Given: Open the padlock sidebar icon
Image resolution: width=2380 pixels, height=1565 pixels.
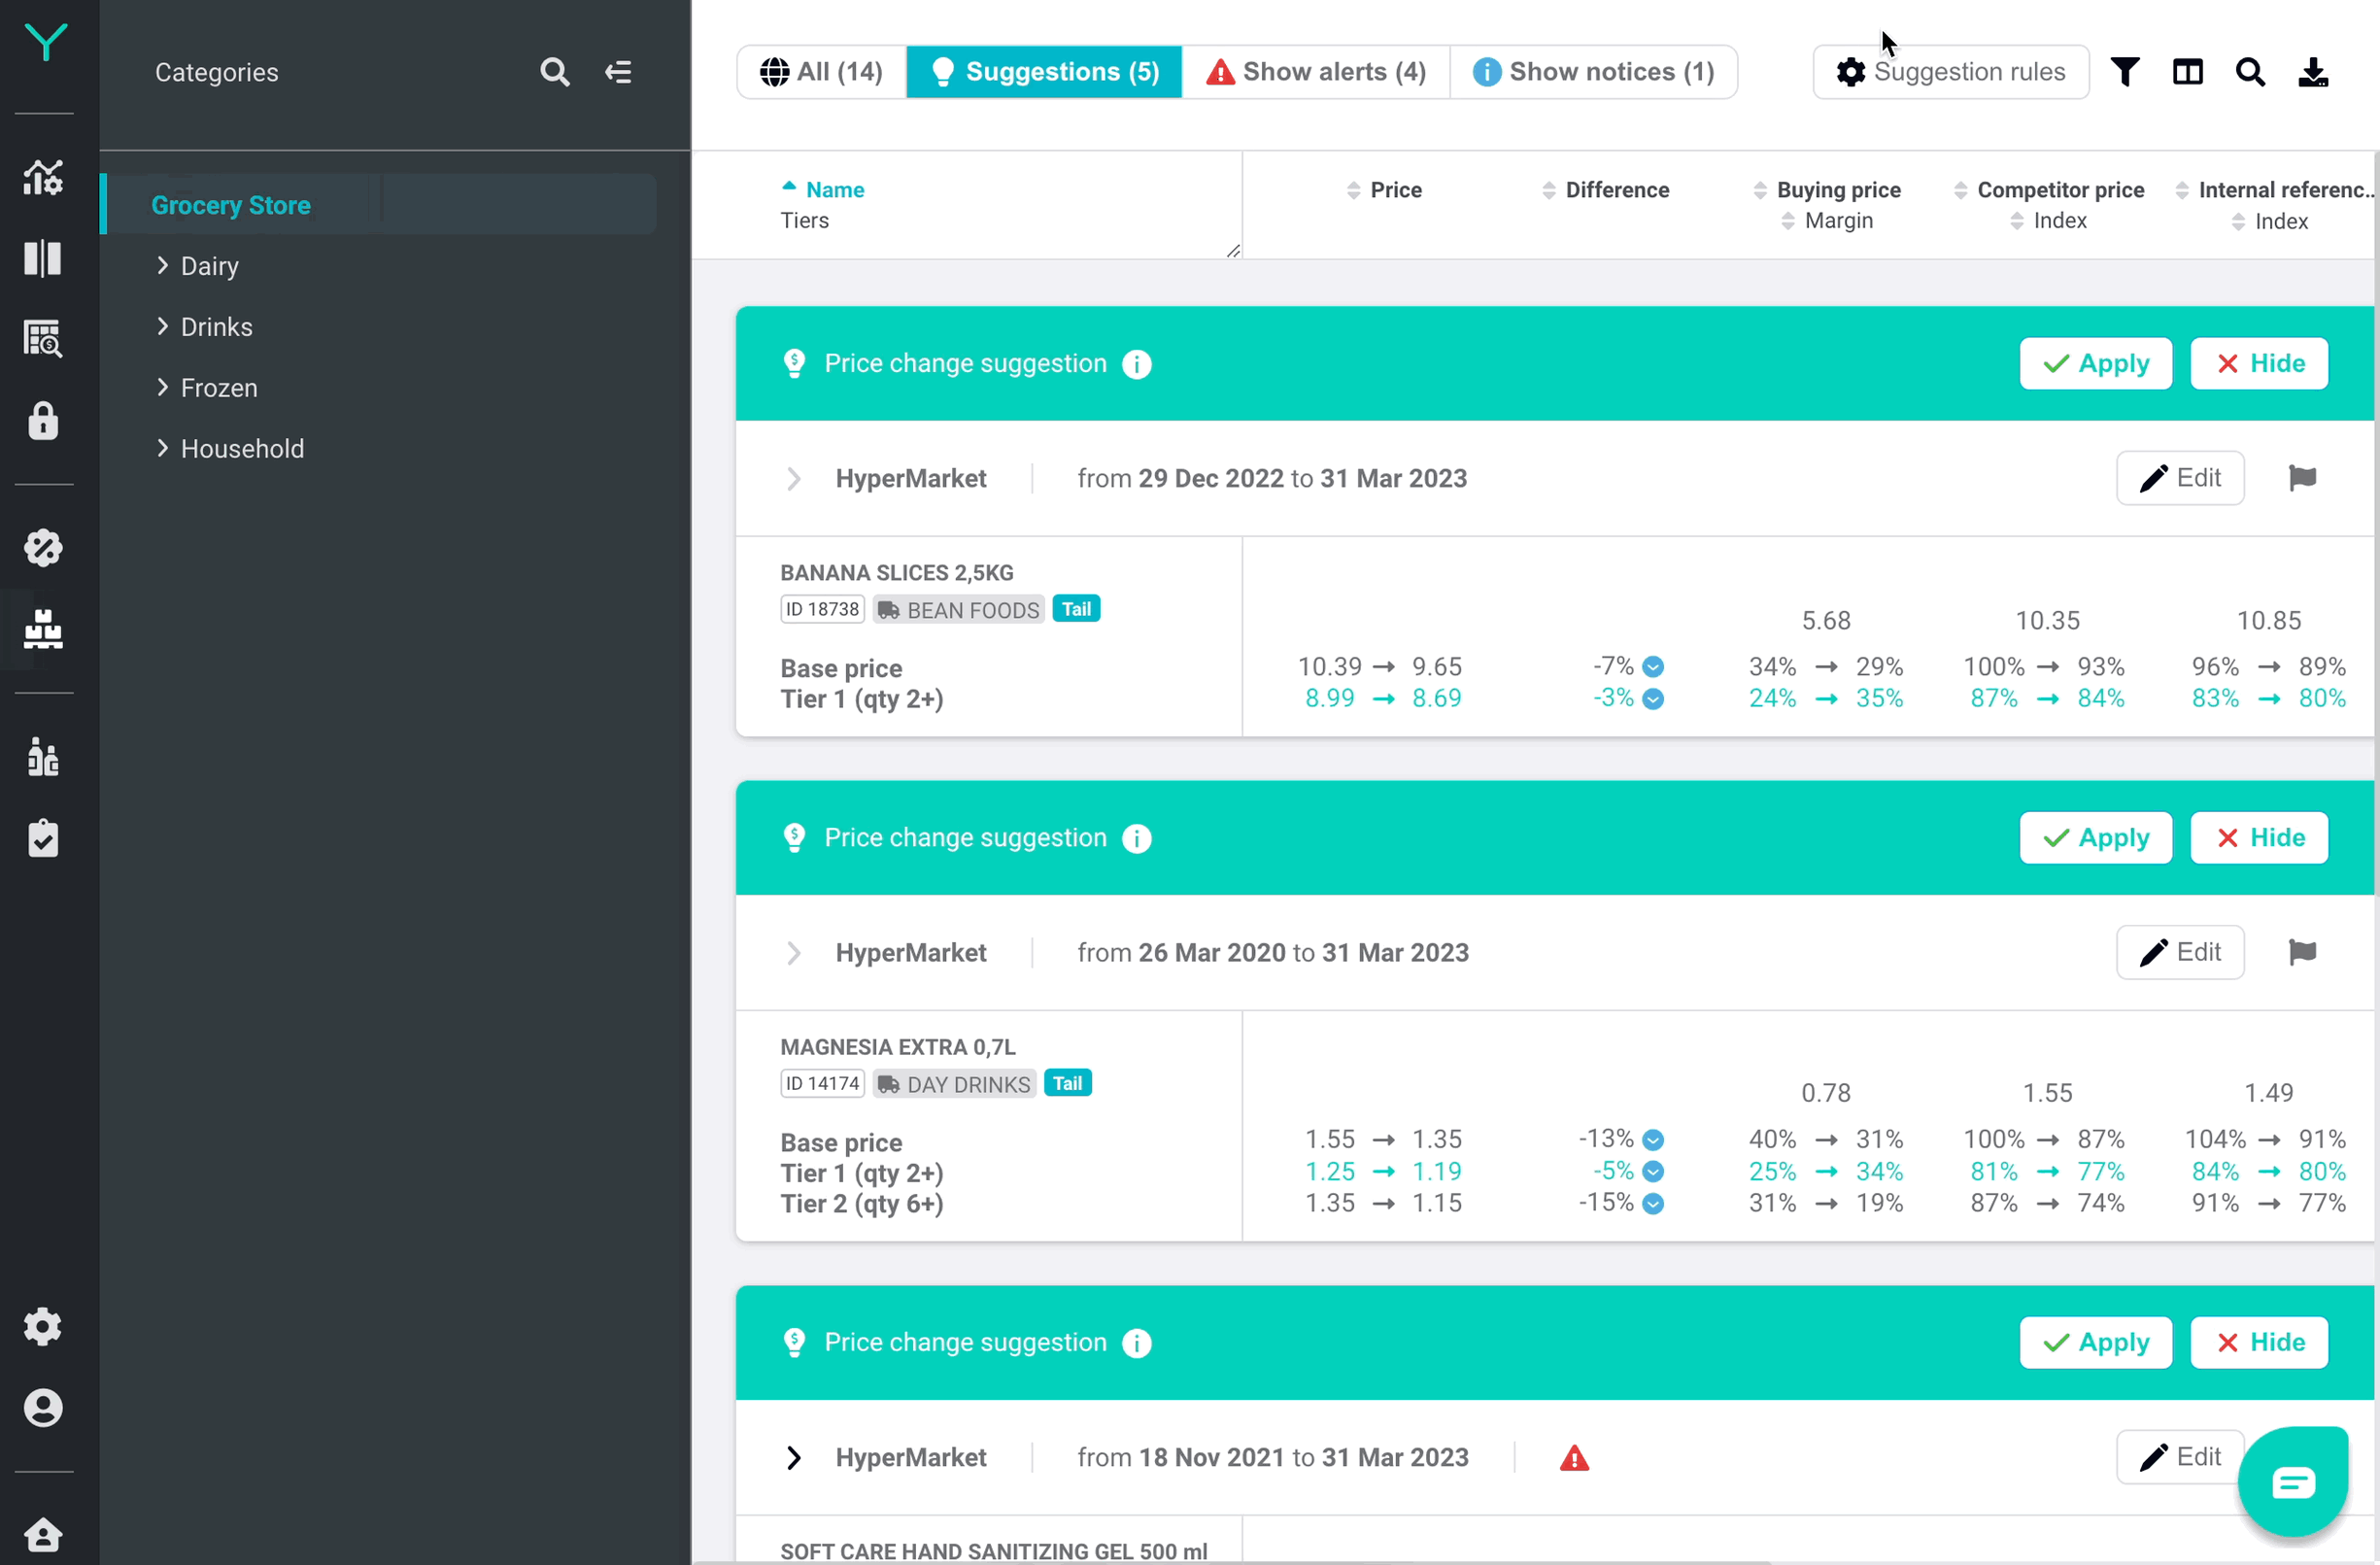Looking at the screenshot, I should pos(43,421).
